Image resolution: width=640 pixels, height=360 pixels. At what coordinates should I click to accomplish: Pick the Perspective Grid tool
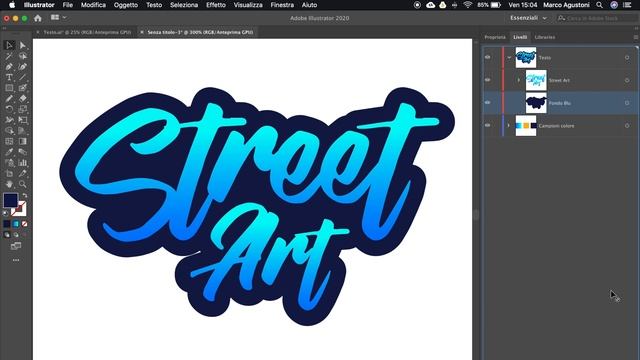(x=22, y=131)
